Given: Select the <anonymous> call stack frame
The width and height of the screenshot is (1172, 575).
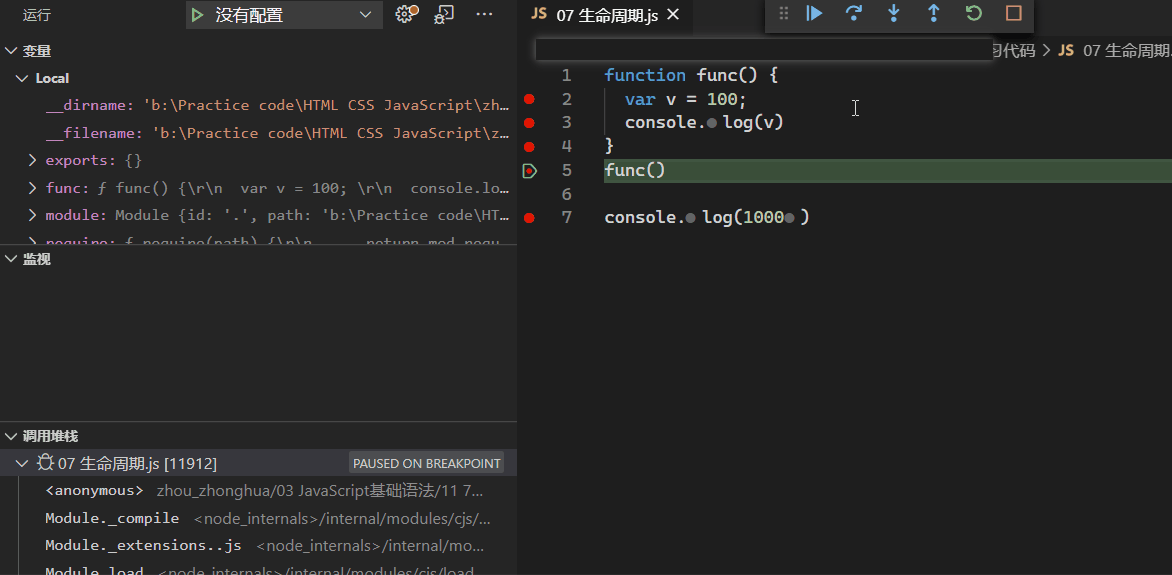Looking at the screenshot, I should [94, 491].
